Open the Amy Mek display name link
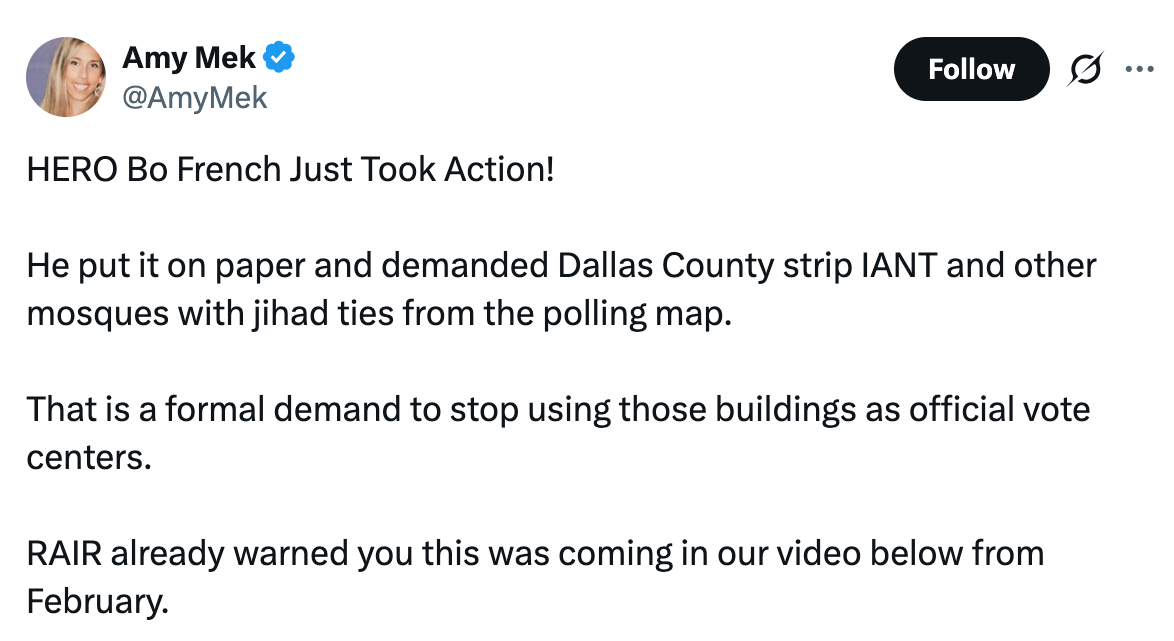 coord(189,58)
